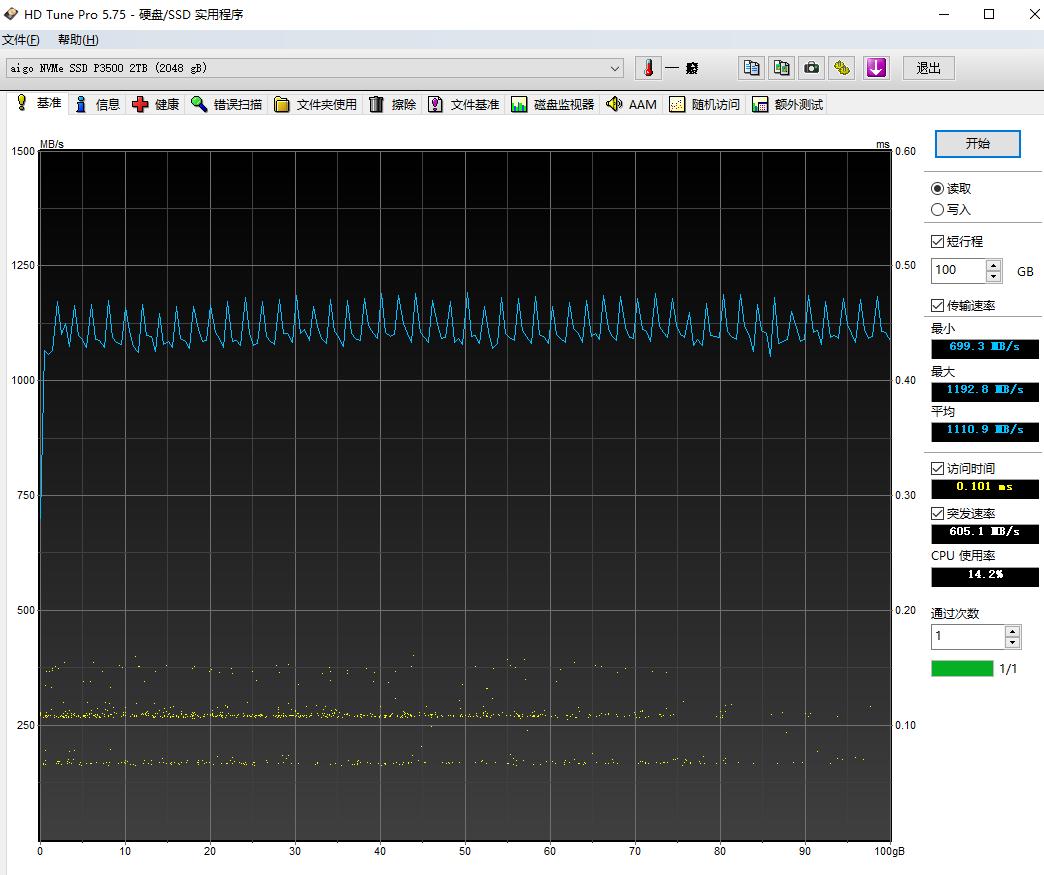The height and width of the screenshot is (875, 1044).
Task: Click the 退出 exit button
Action: (x=928, y=68)
